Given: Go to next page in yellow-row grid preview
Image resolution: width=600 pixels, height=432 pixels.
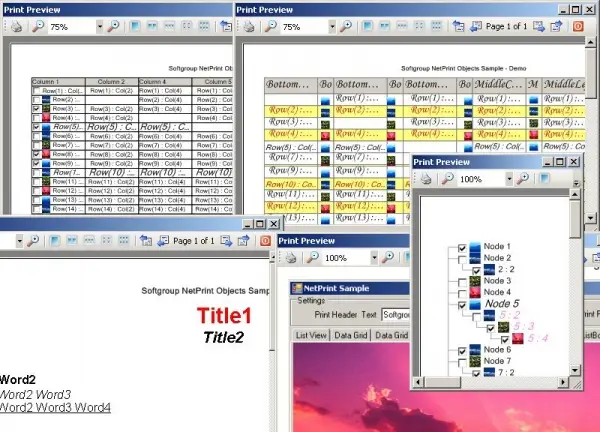Looking at the screenshot, I should pos(539,26).
